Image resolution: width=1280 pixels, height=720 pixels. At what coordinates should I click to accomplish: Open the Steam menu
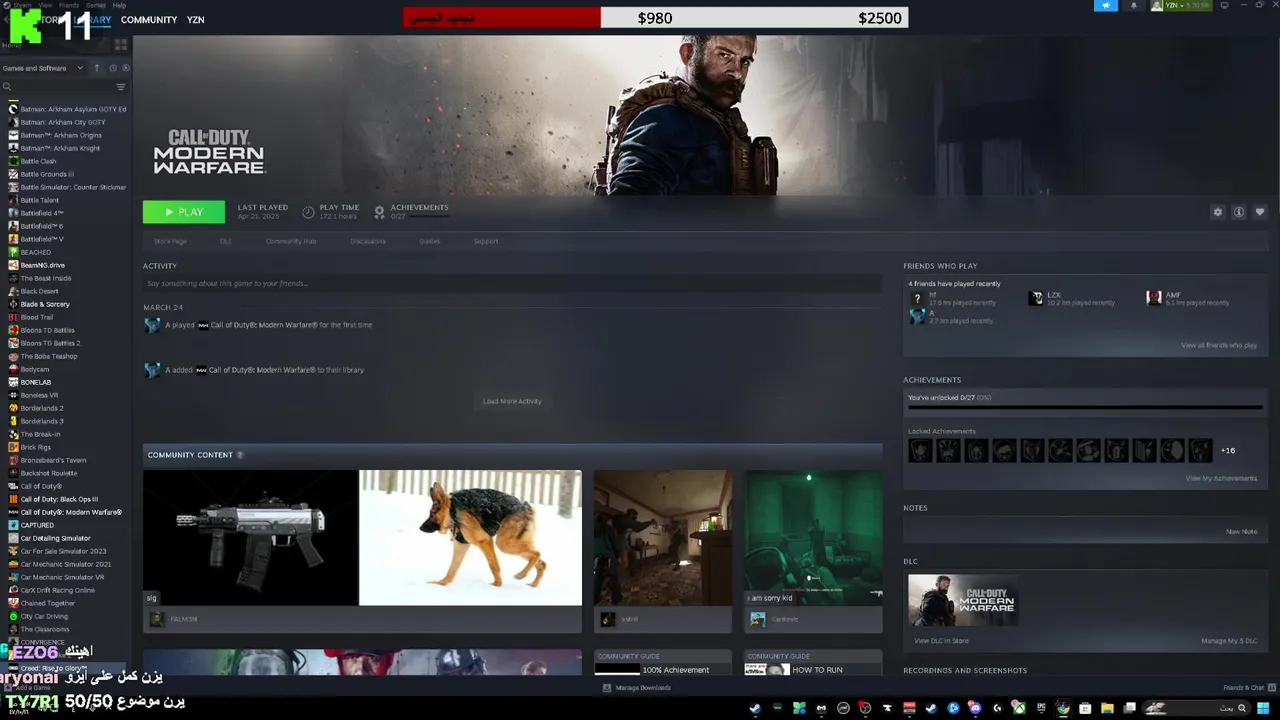pyautogui.click(x=23, y=5)
